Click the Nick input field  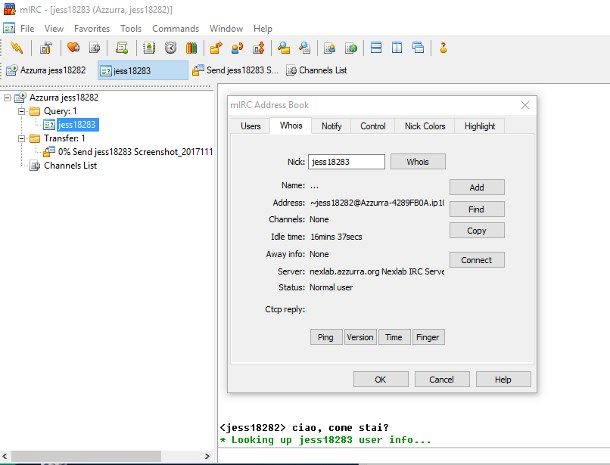pyautogui.click(x=346, y=162)
